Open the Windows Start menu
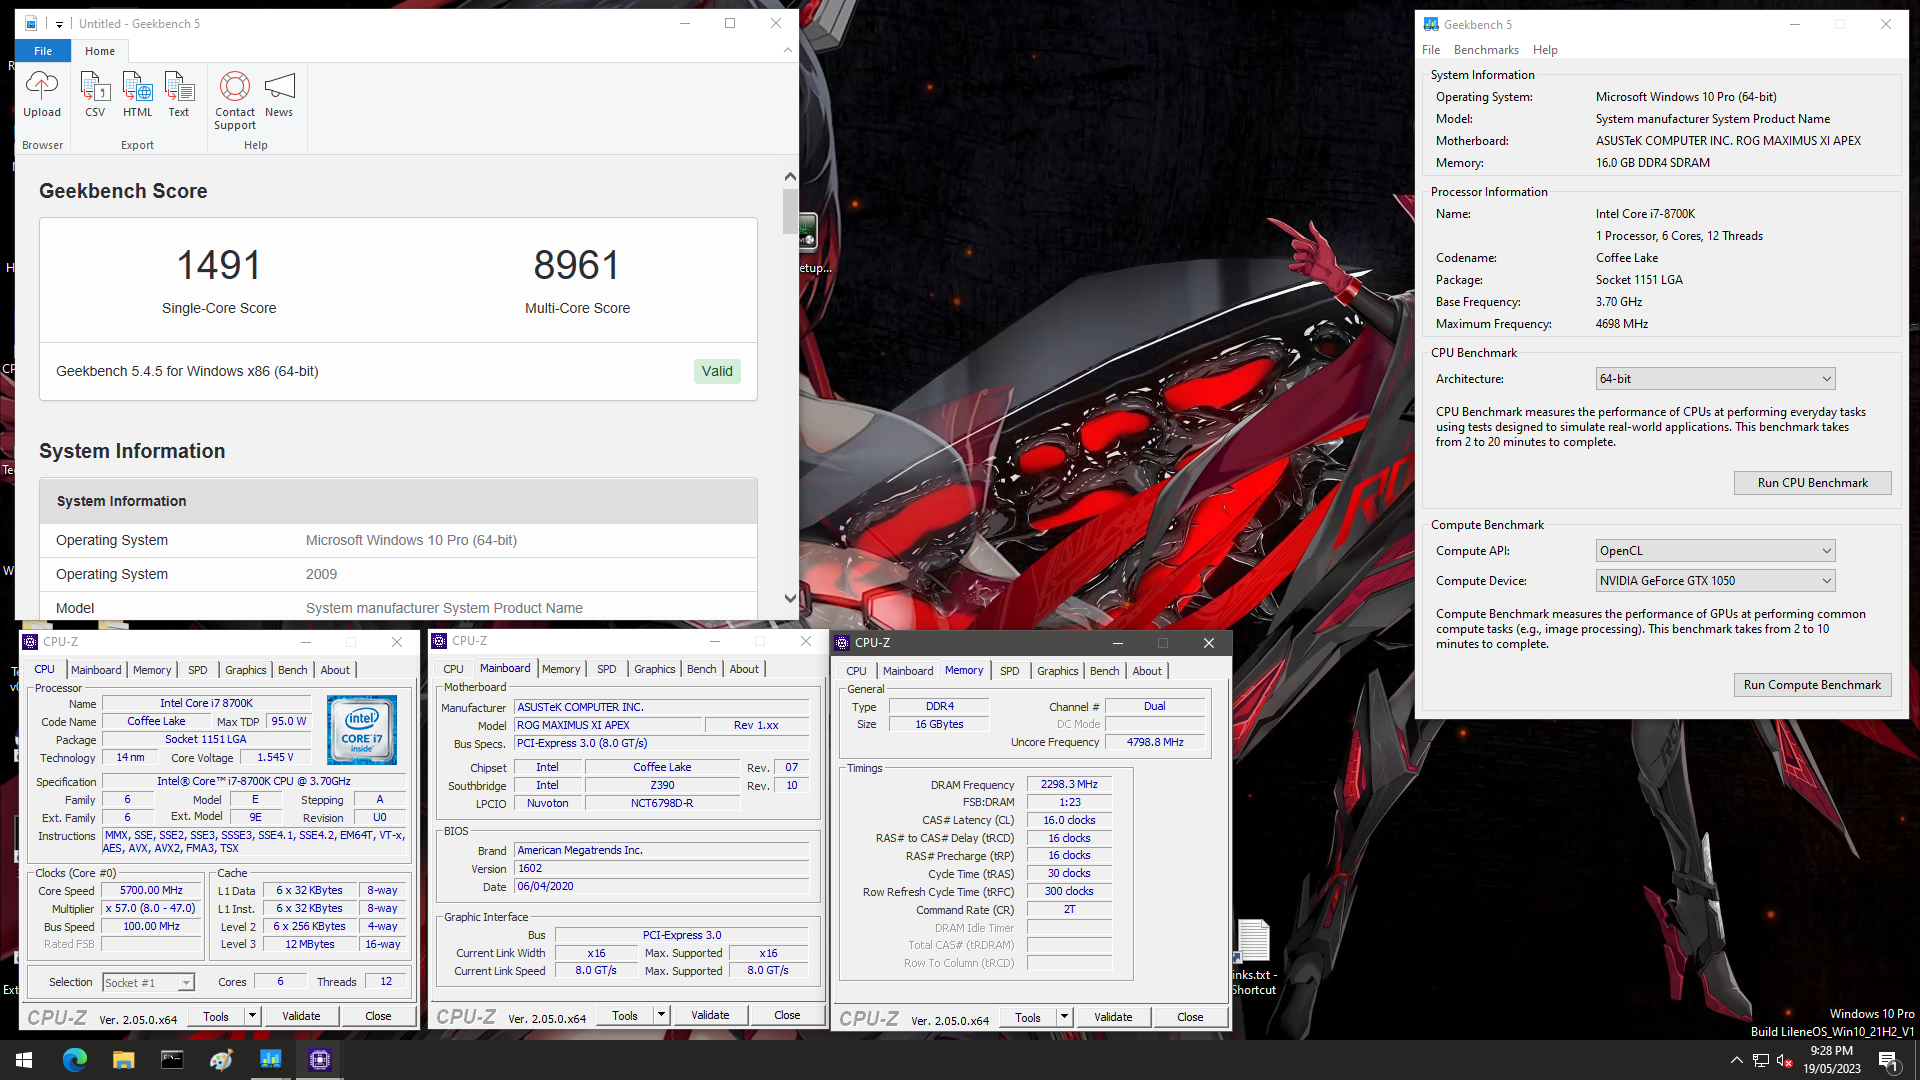This screenshot has width=1920, height=1080. tap(24, 1060)
